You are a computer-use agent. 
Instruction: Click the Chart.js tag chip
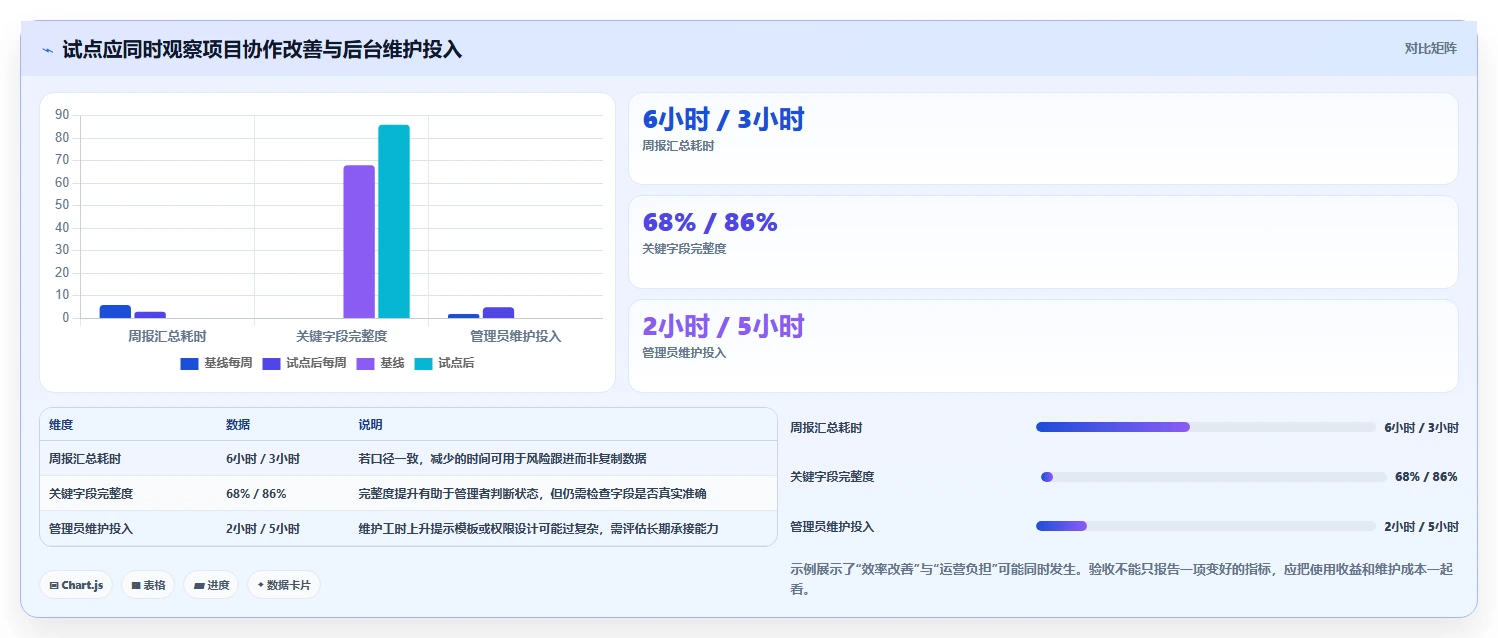click(x=76, y=585)
